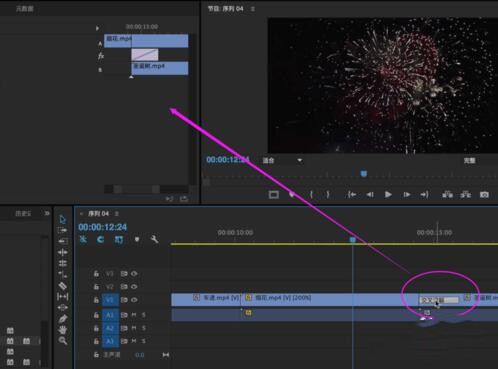Toggle snap magnet in timeline
Viewport: 498px width, 369px height.
click(100, 239)
